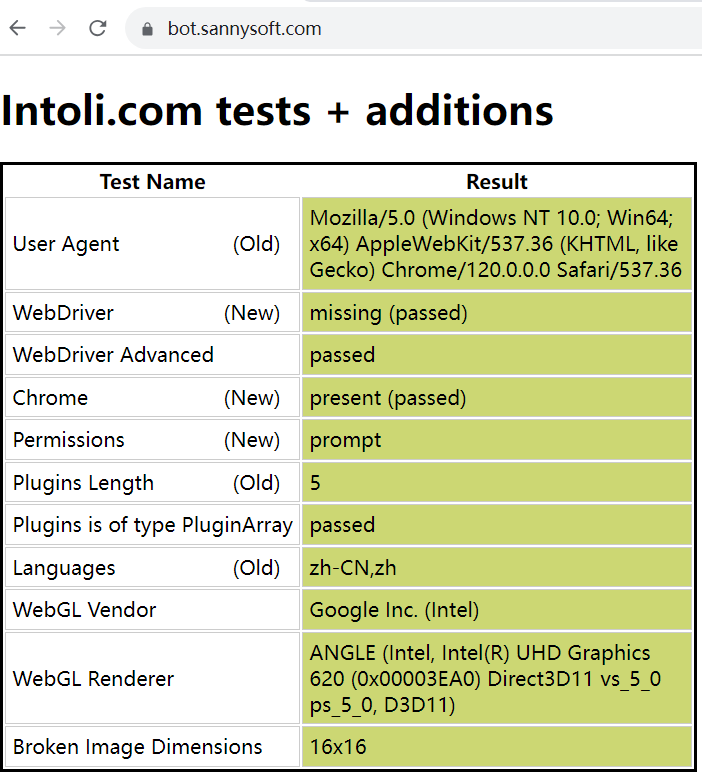This screenshot has height=781, width=702.
Task: Click the Test Name column header
Action: (152, 182)
